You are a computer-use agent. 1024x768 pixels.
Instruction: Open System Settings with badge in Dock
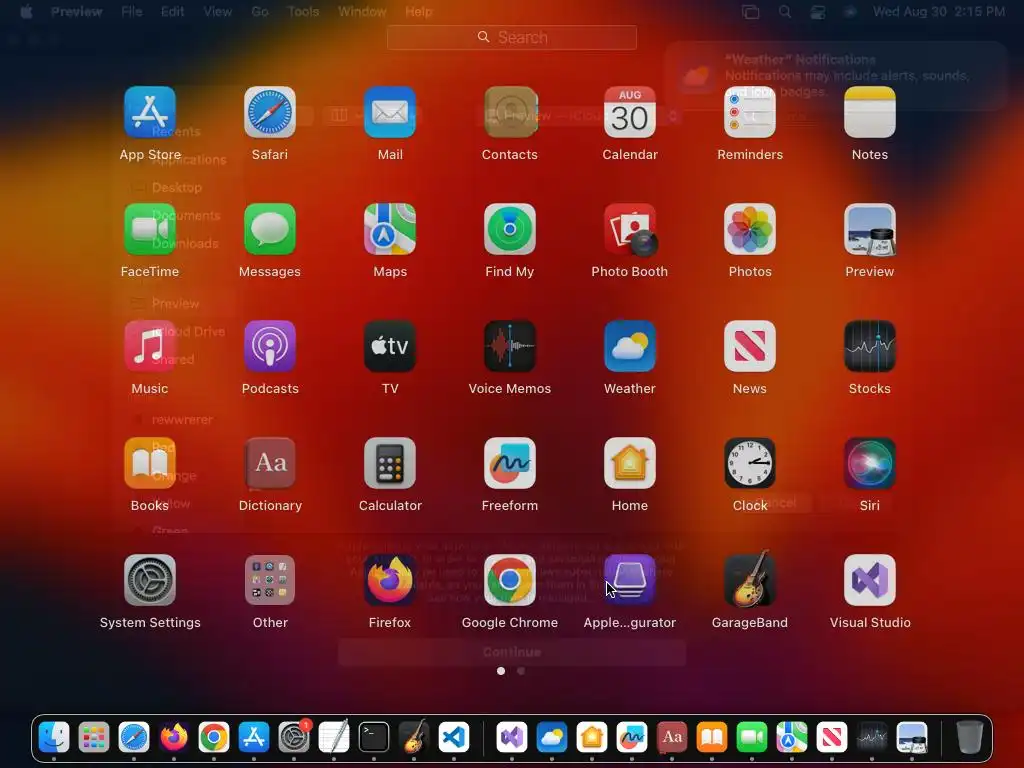294,737
